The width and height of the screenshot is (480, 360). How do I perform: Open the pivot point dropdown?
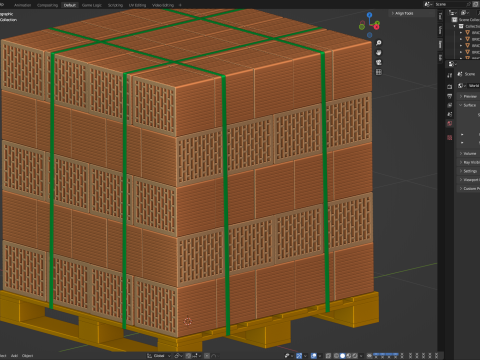tap(178, 355)
